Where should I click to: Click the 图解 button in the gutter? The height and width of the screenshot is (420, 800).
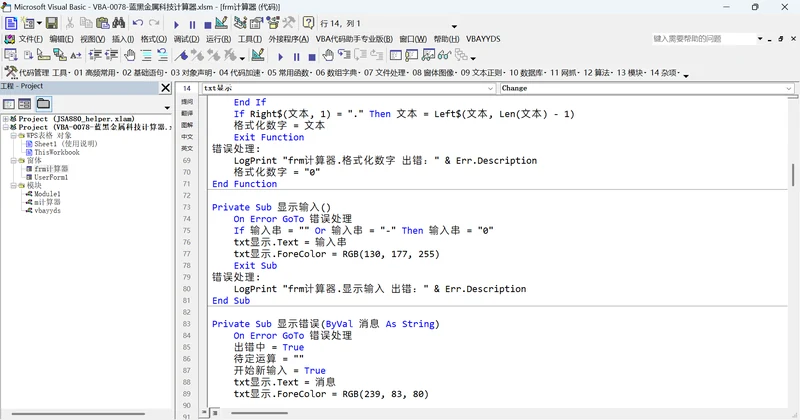pyautogui.click(x=187, y=125)
